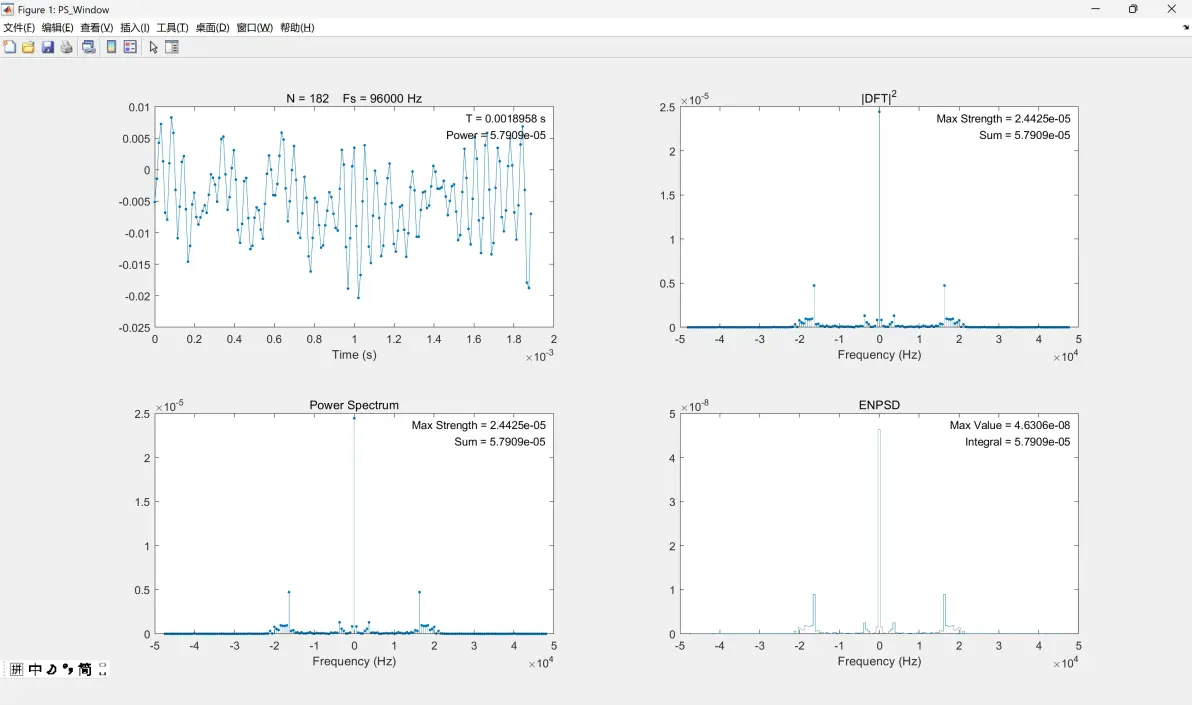Open a file with the folder icon

click(28, 47)
